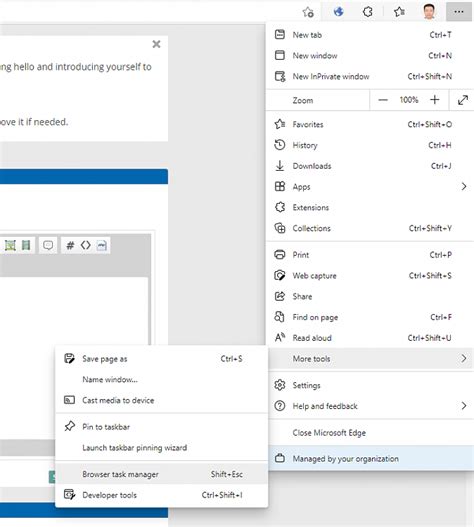This screenshot has width=474, height=527.
Task: Open Developer tools from submenu
Action: click(161, 495)
